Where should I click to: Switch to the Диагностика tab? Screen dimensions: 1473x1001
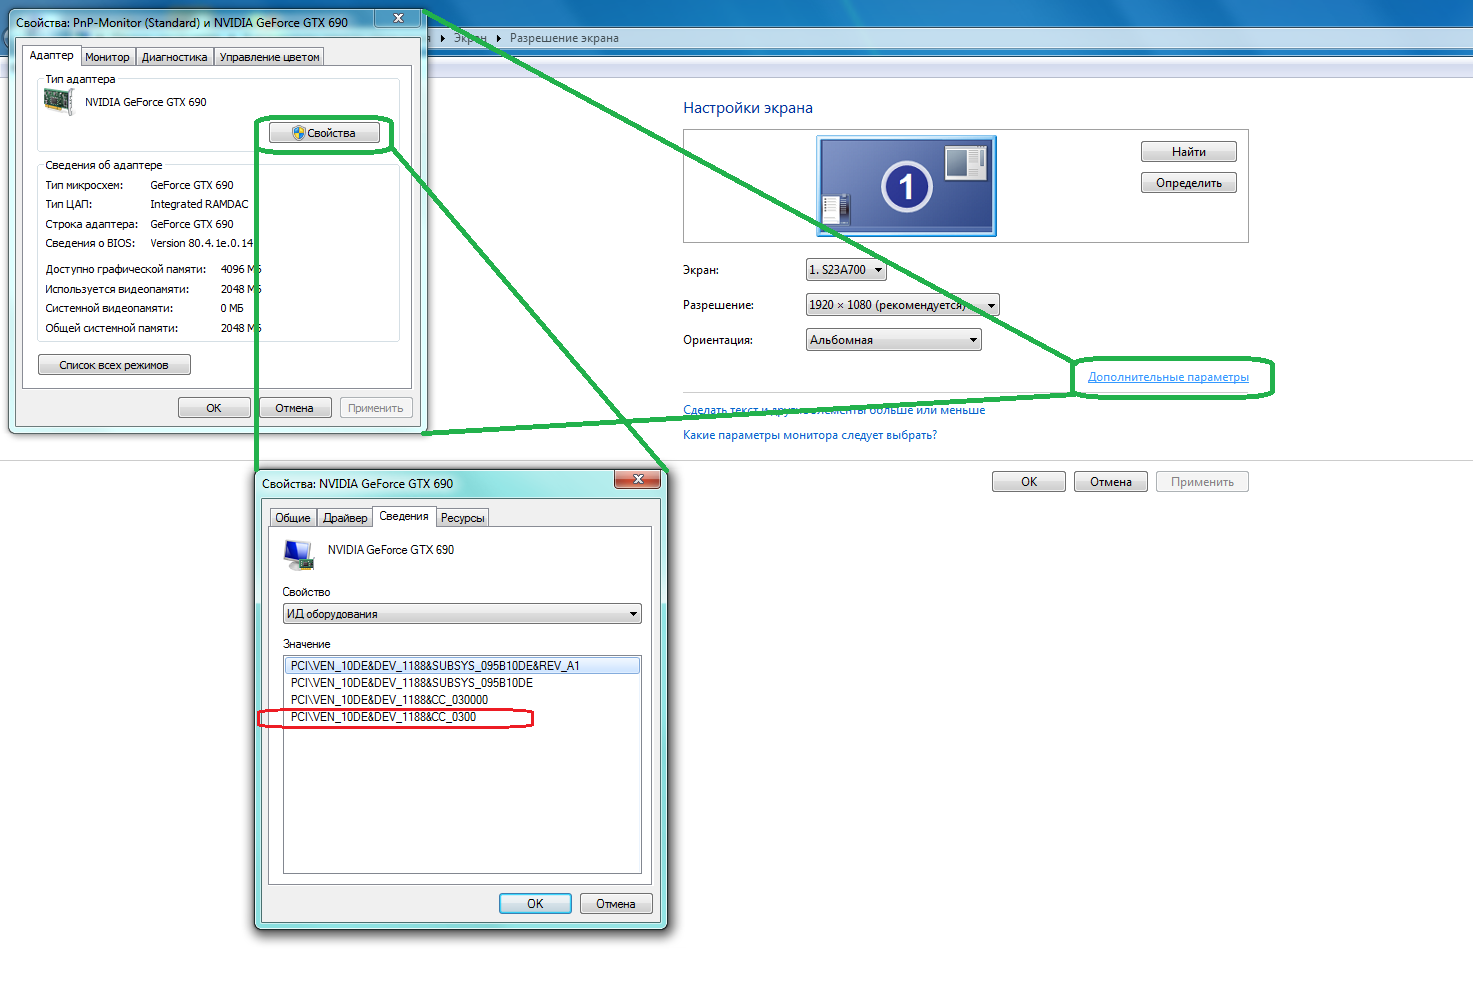coord(174,57)
